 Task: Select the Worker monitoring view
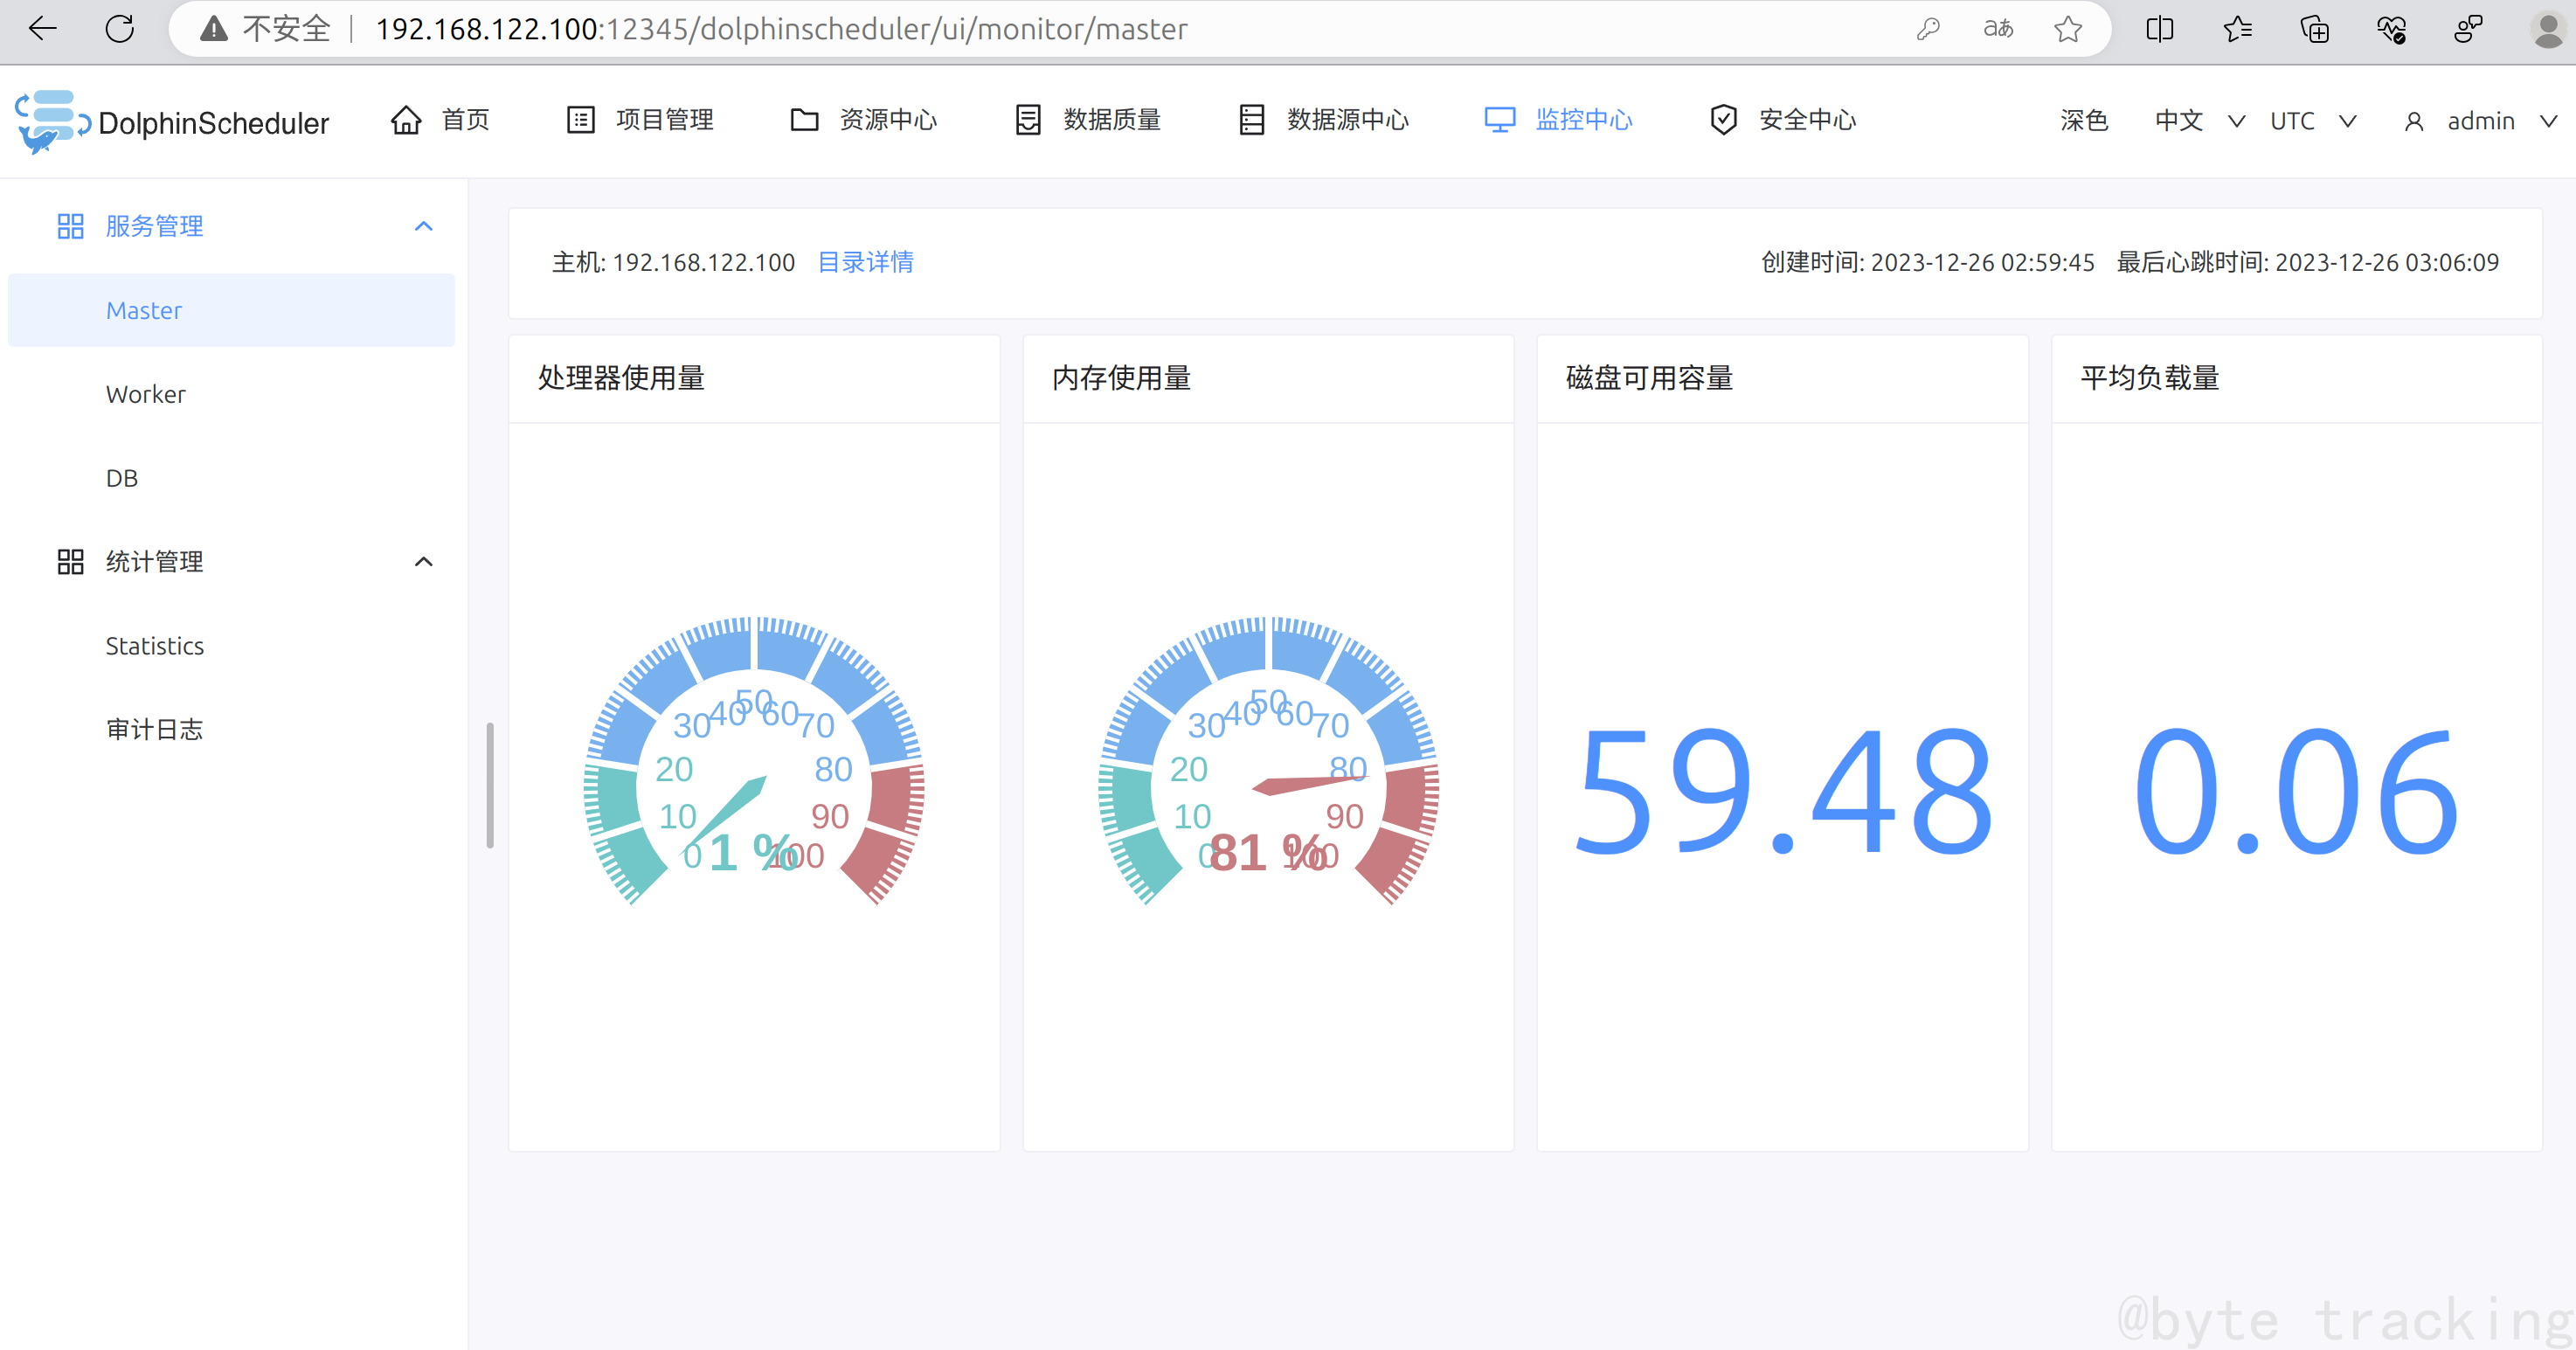pyautogui.click(x=145, y=394)
